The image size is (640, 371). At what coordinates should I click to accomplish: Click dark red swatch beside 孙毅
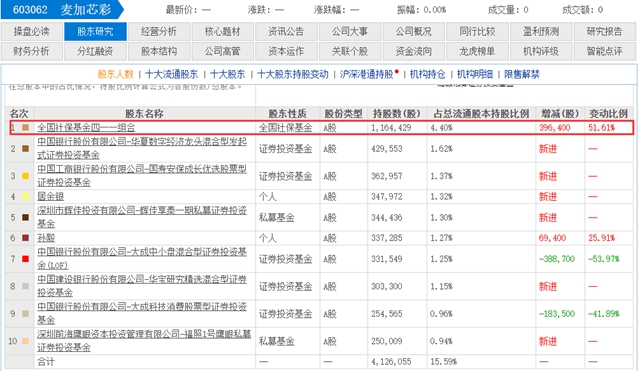coord(26,238)
